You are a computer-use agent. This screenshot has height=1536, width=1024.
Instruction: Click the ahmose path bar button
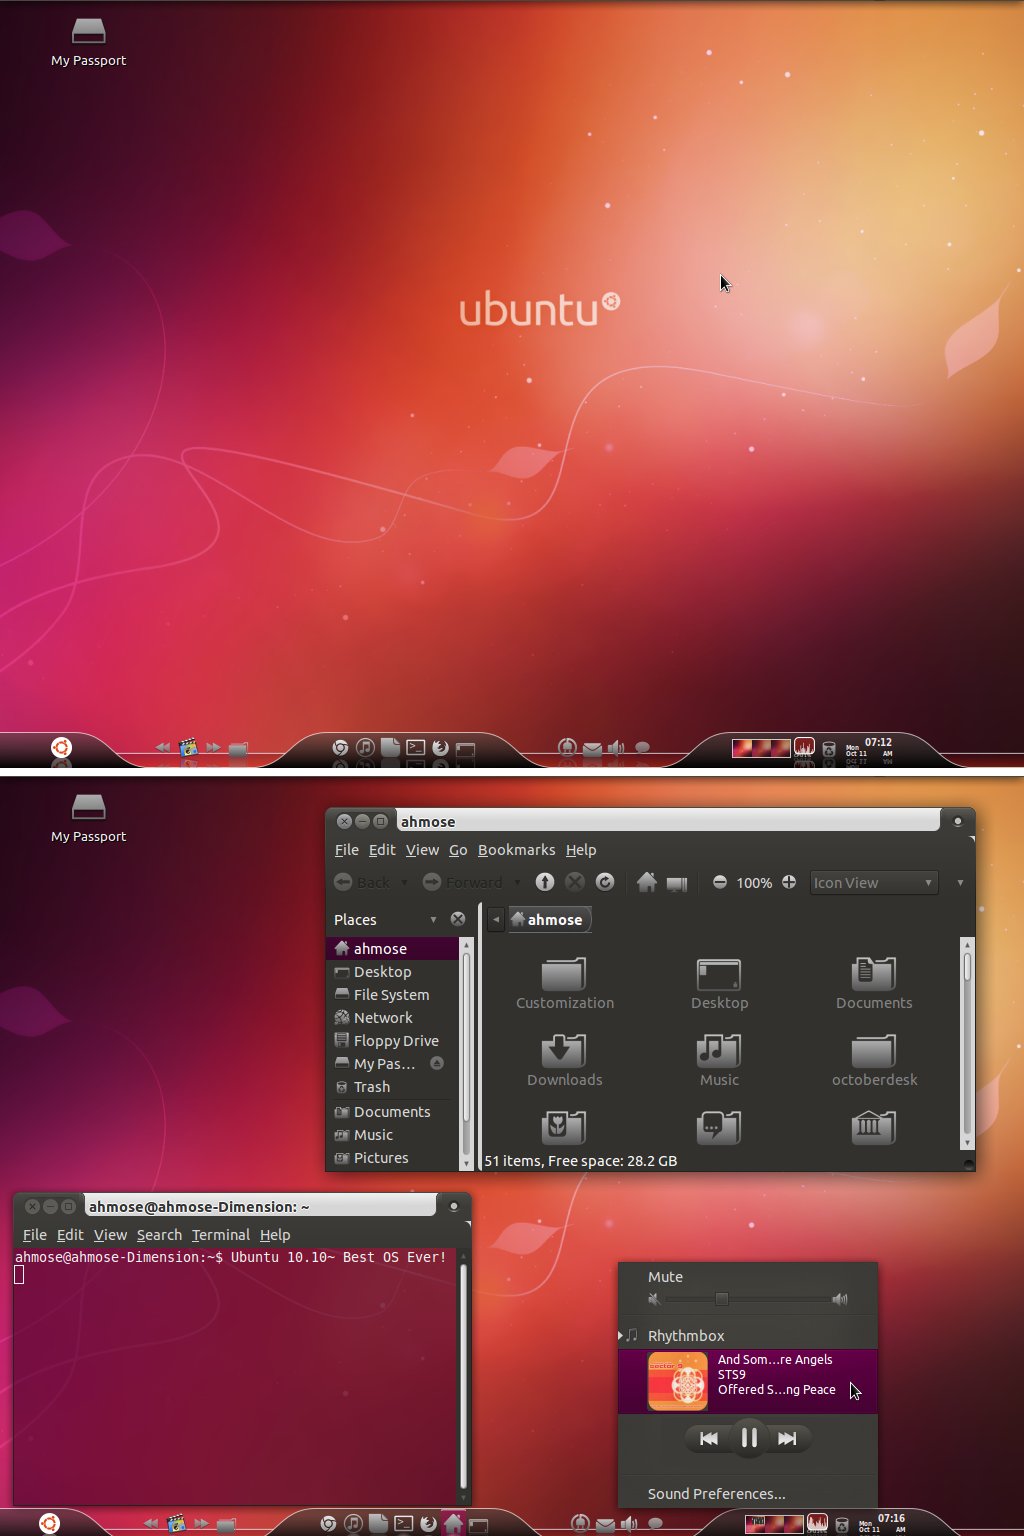tap(549, 919)
